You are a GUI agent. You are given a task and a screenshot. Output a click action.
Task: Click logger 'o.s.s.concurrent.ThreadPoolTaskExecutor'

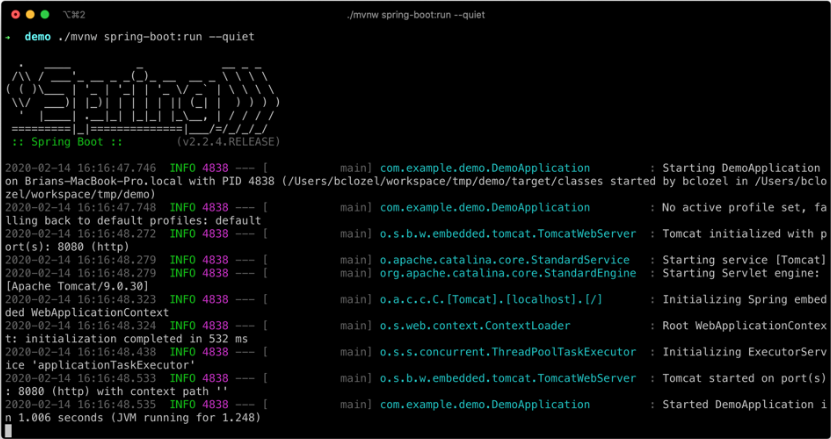point(508,352)
